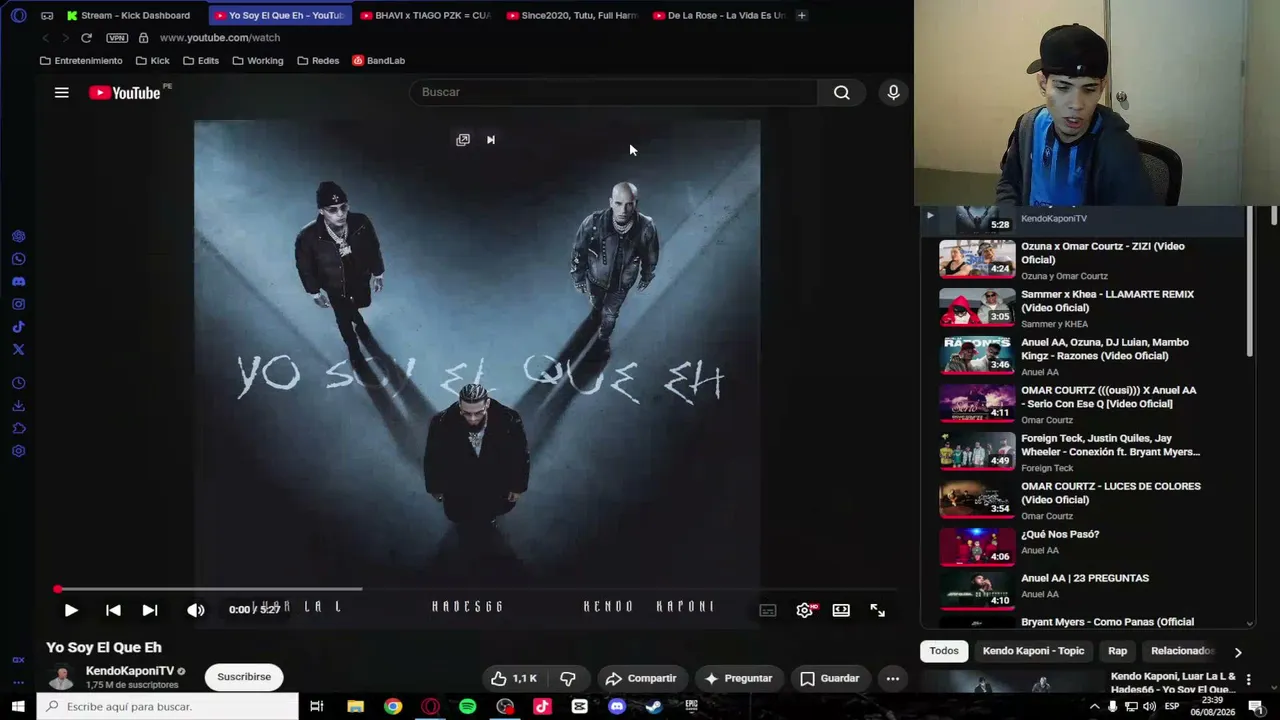
Task: Focus the Buscar search field
Action: coord(614,92)
